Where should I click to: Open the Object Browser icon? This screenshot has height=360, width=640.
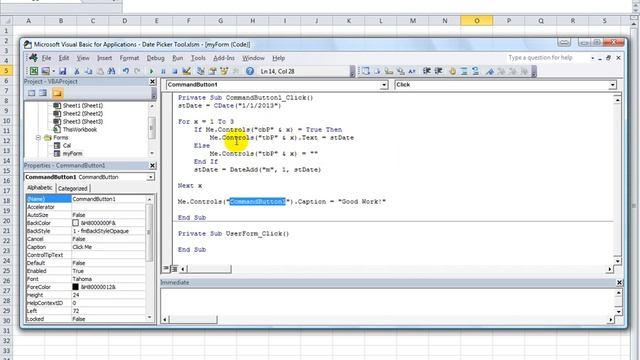(224, 71)
